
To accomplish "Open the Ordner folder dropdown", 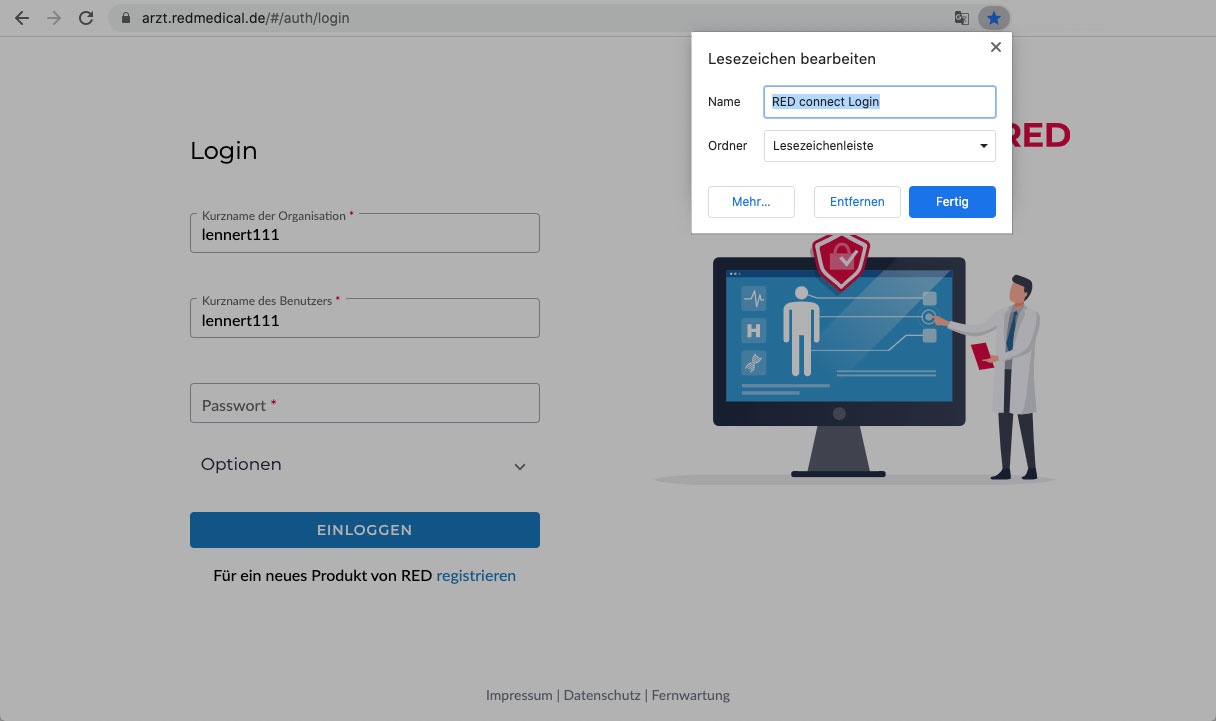I will click(x=879, y=146).
